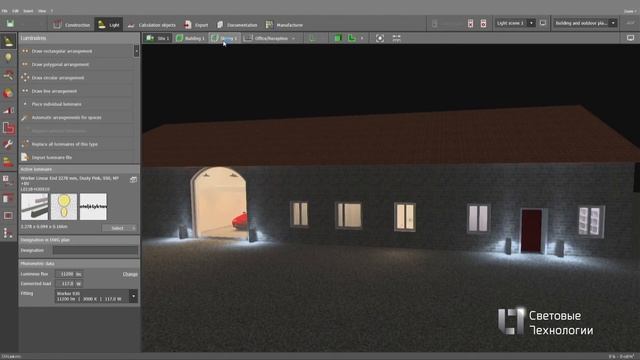Expand the Office/Reception room dropdown arrow

tap(293, 38)
